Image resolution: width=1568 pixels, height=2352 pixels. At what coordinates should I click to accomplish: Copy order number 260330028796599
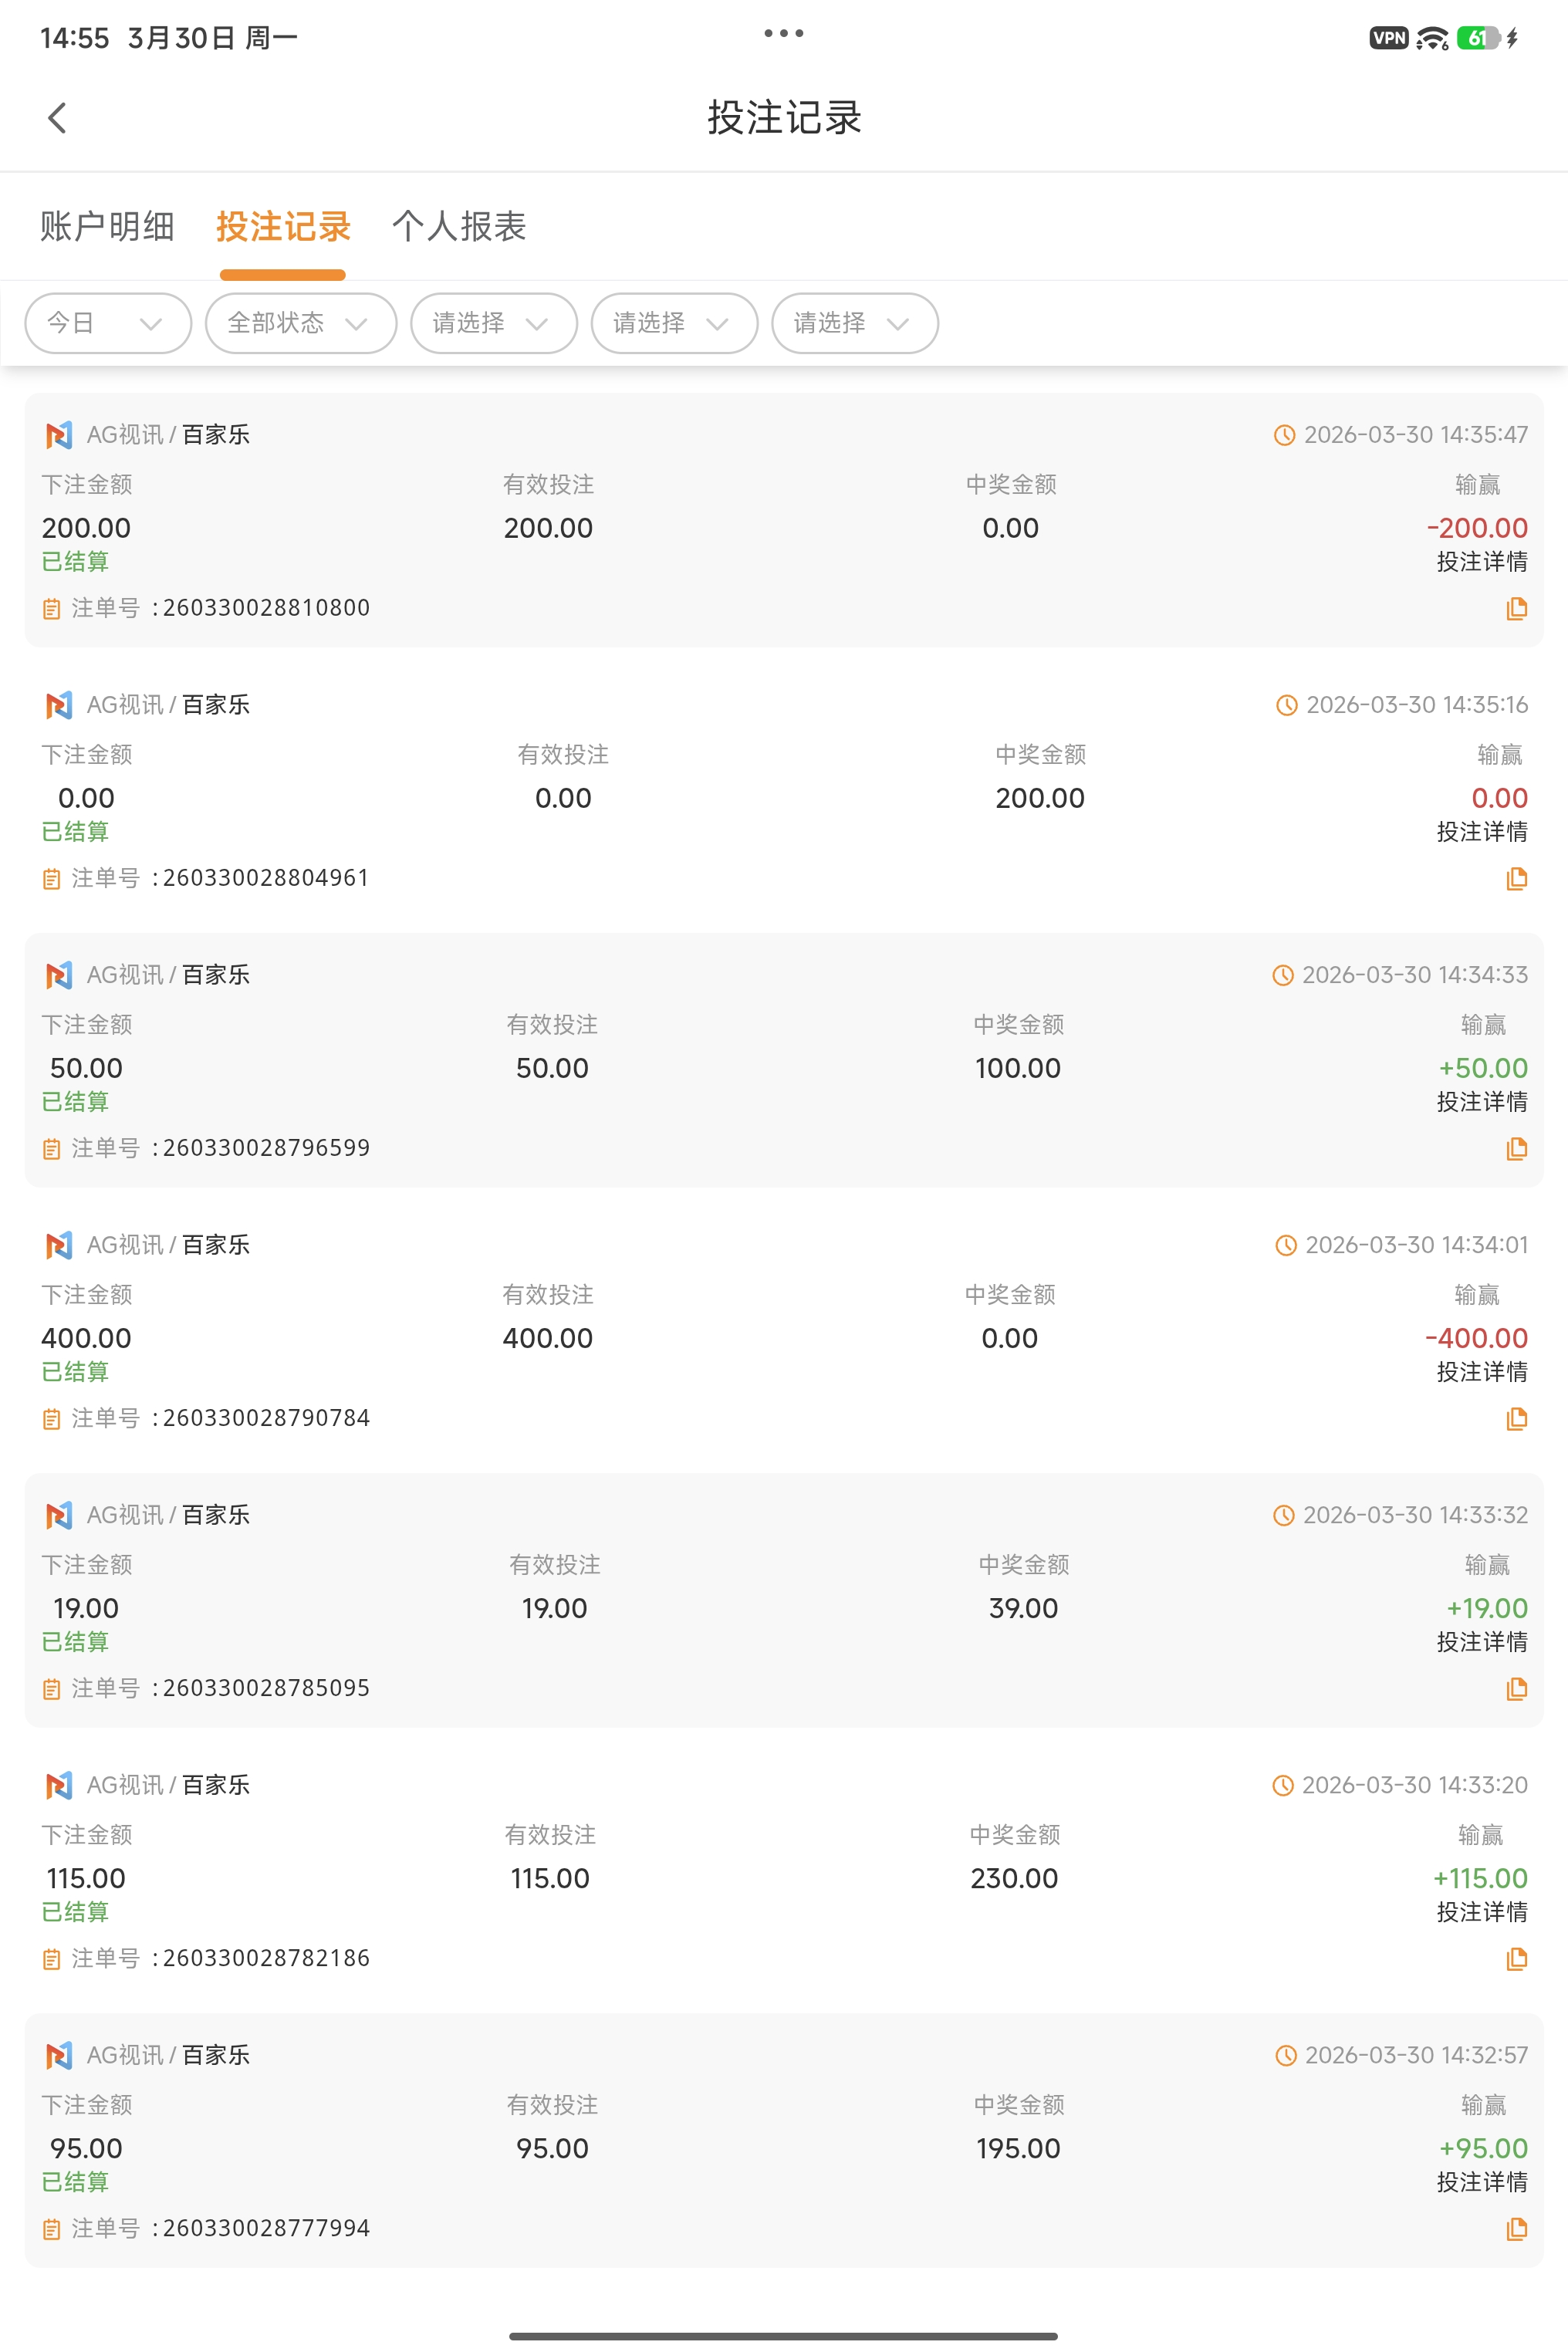coord(1516,1148)
